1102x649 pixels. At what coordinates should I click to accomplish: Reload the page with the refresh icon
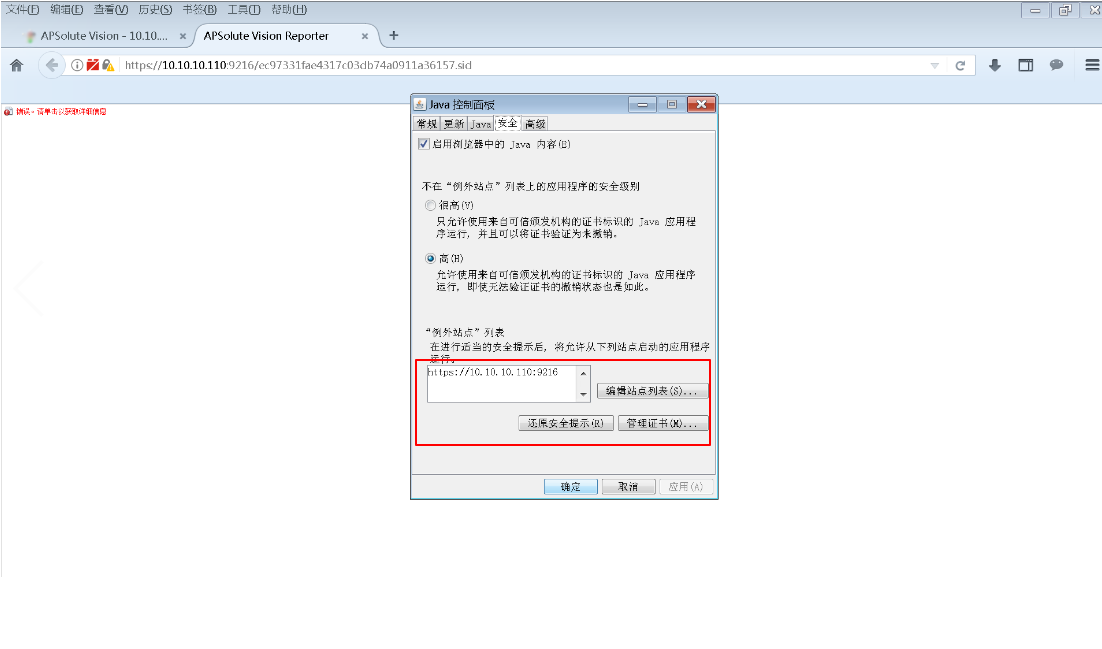click(960, 66)
